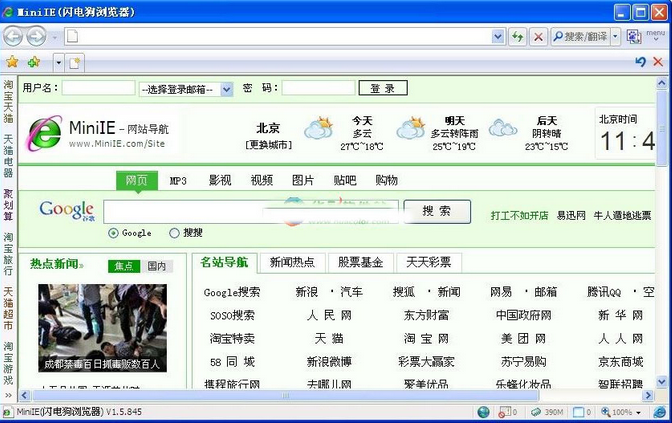Click the horizontal scrollbar right arrow
This screenshot has width=672, height=423.
point(648,395)
